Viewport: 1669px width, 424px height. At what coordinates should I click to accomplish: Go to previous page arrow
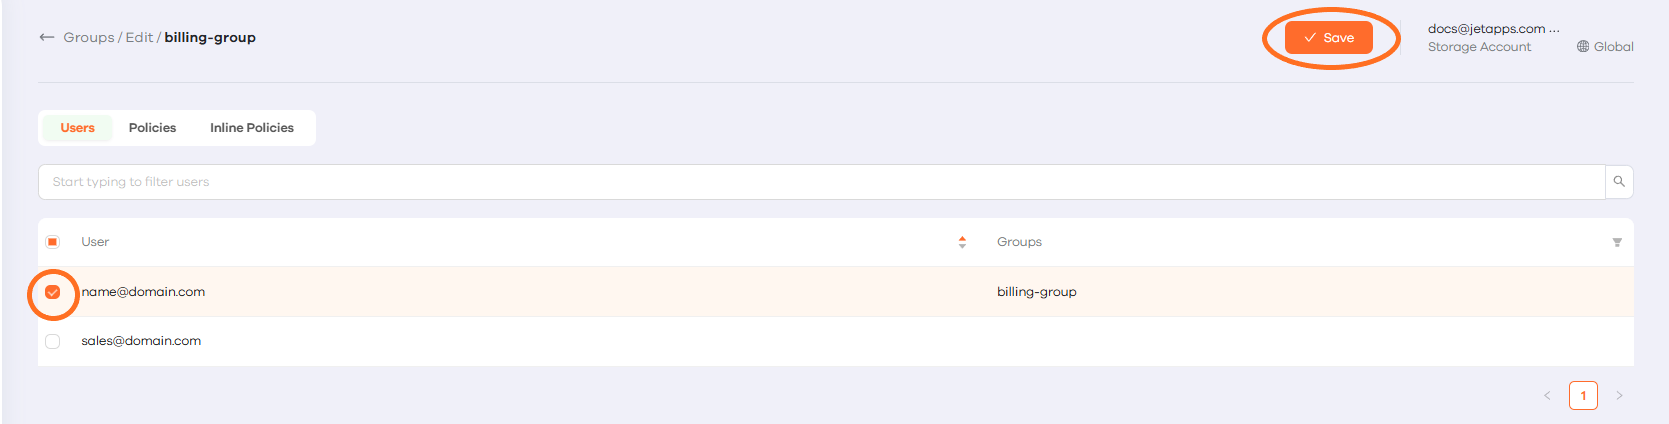(x=1547, y=396)
